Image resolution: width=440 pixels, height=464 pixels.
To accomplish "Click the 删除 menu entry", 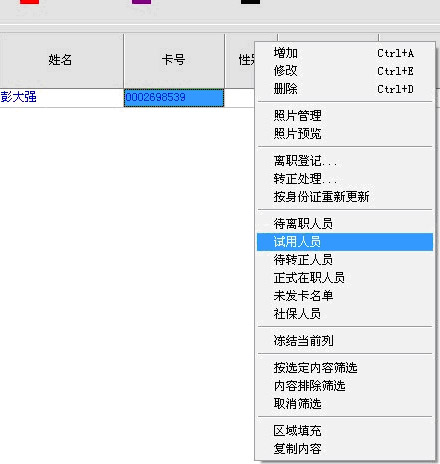I will (x=345, y=89).
